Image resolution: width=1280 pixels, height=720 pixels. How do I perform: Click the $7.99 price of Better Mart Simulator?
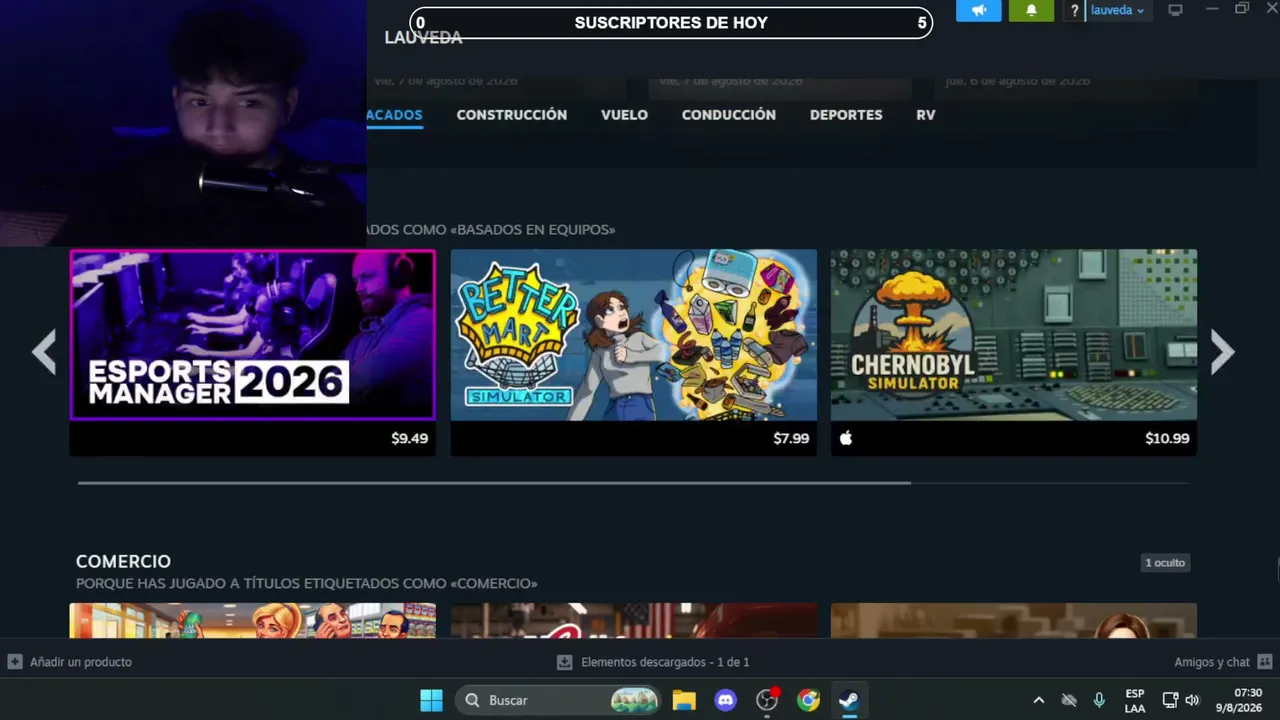click(791, 438)
